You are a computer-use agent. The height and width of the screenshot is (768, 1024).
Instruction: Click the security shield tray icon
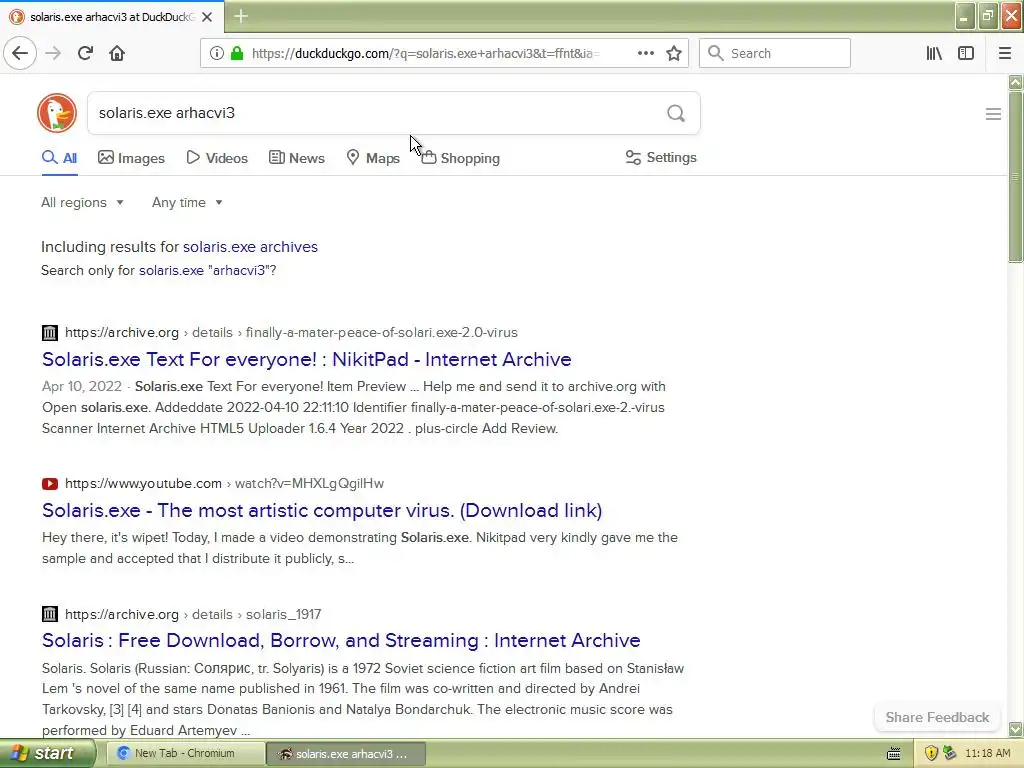click(931, 754)
